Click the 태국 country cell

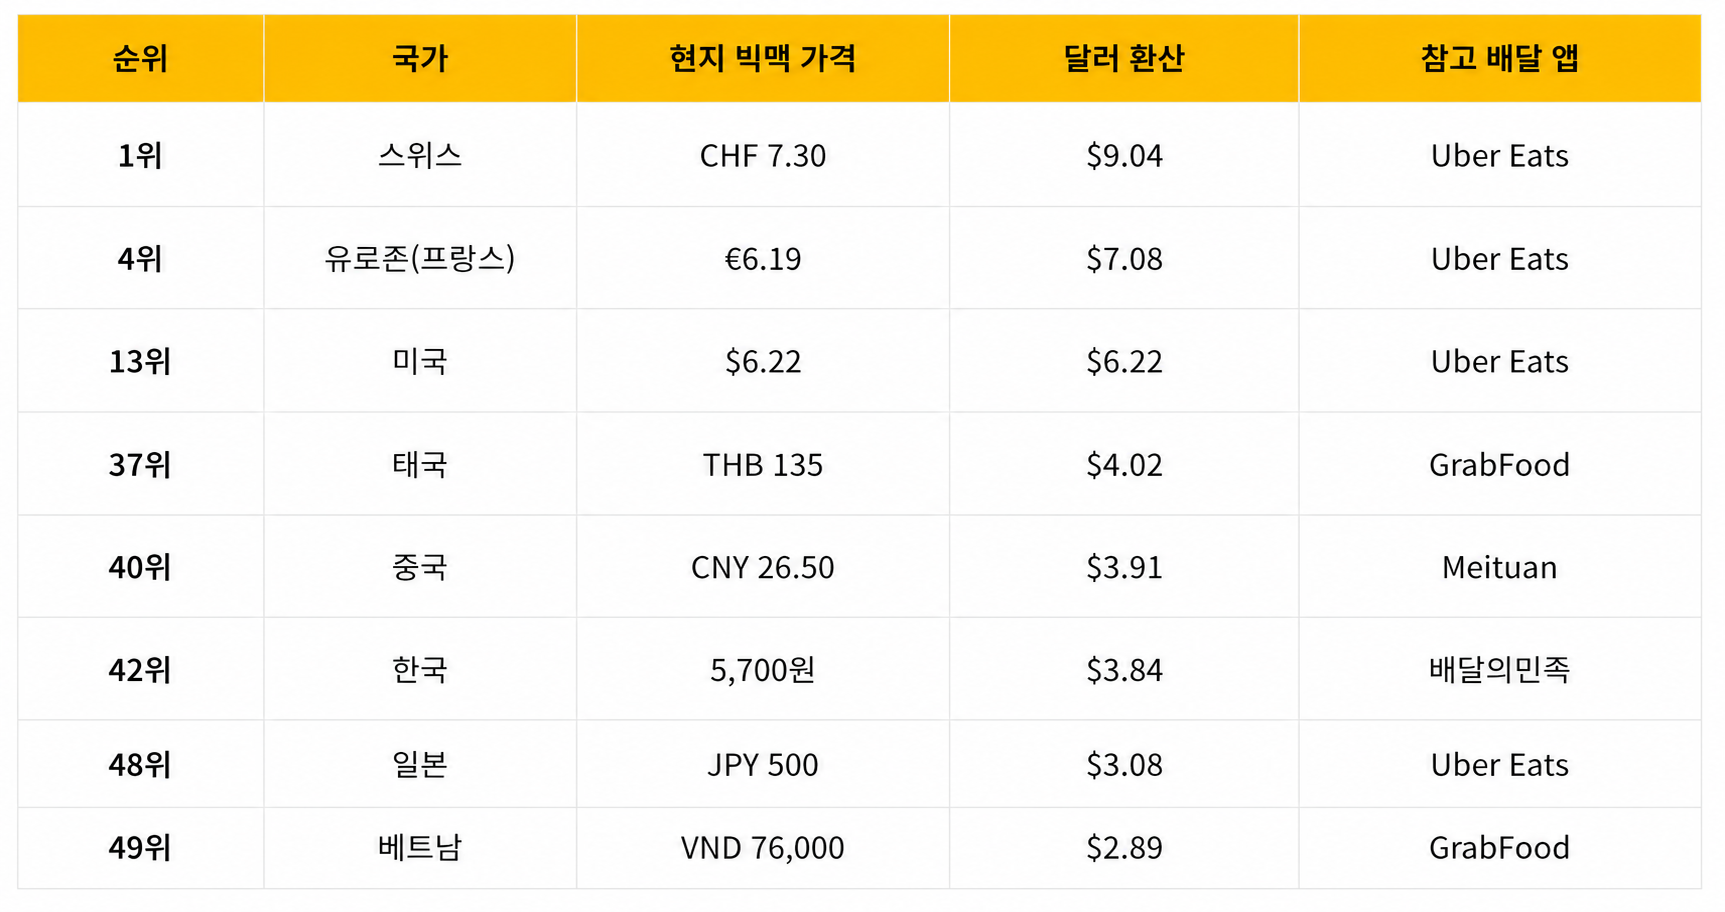click(420, 464)
